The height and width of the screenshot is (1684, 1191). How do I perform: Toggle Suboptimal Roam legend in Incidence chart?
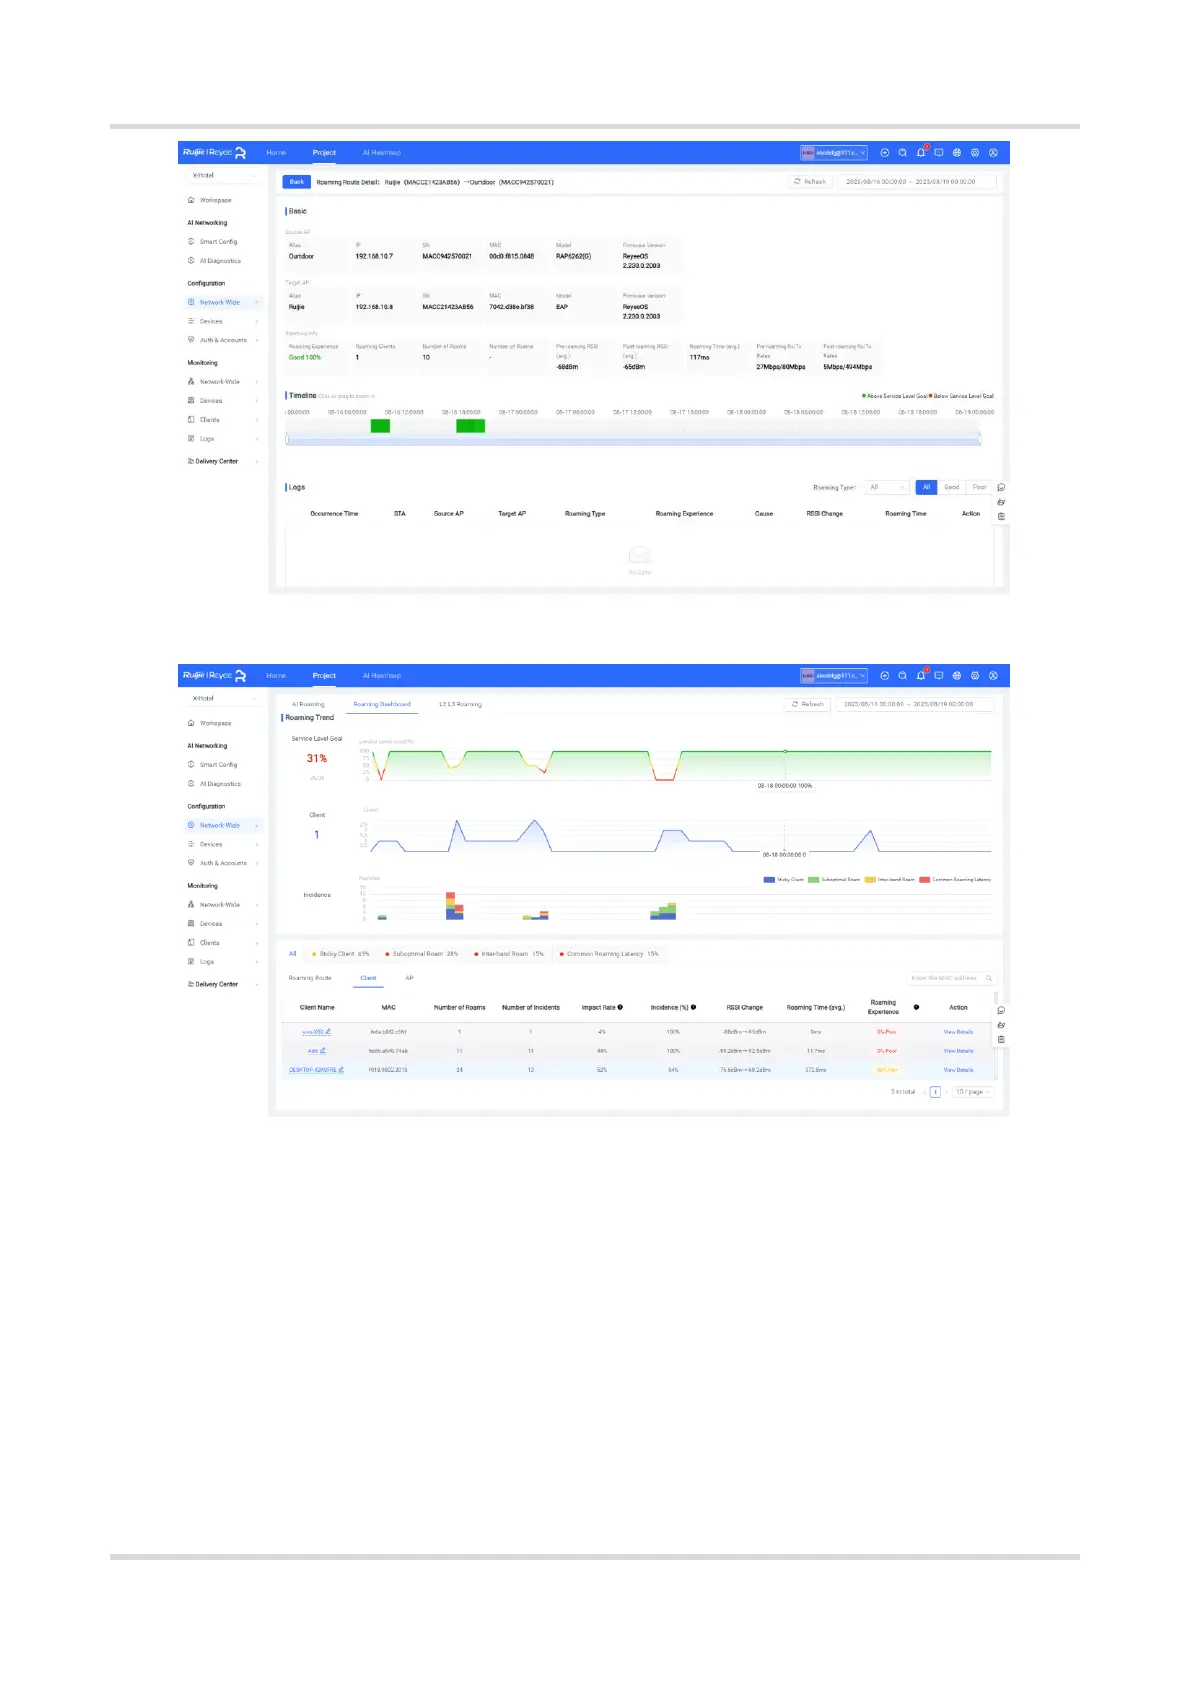(x=834, y=880)
